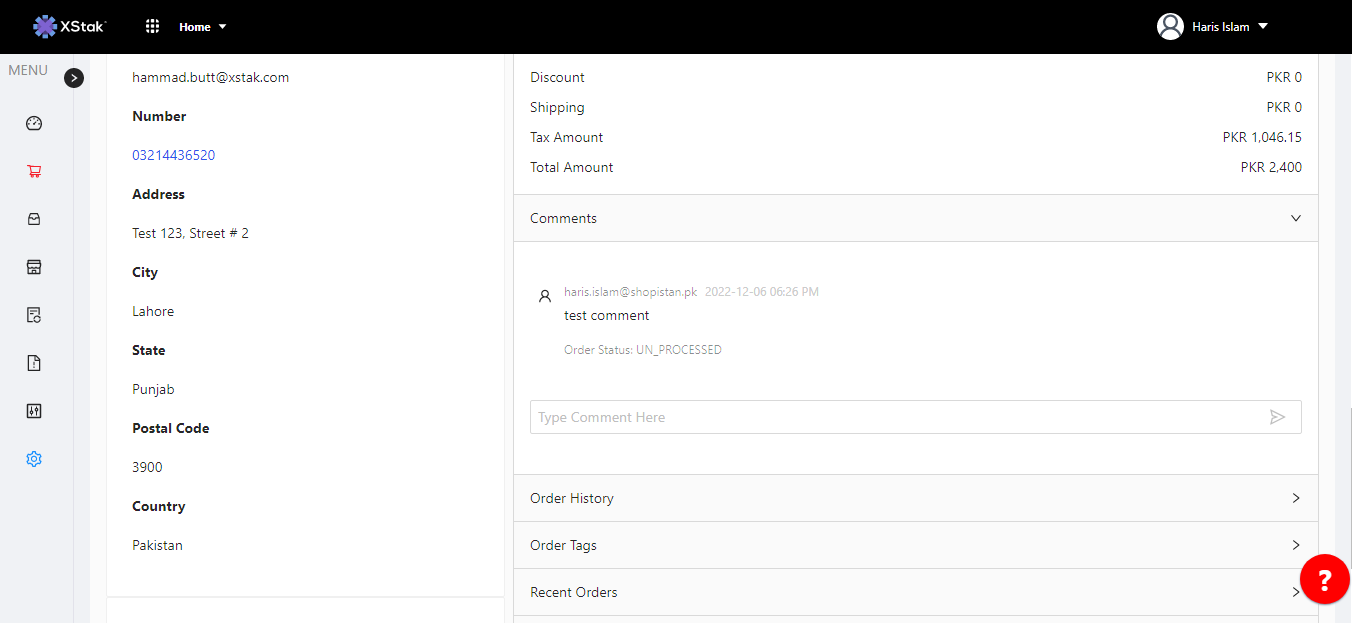Screen dimensions: 1352x623
Task: Click the storefront icon in sidebar
Action: pos(34,267)
